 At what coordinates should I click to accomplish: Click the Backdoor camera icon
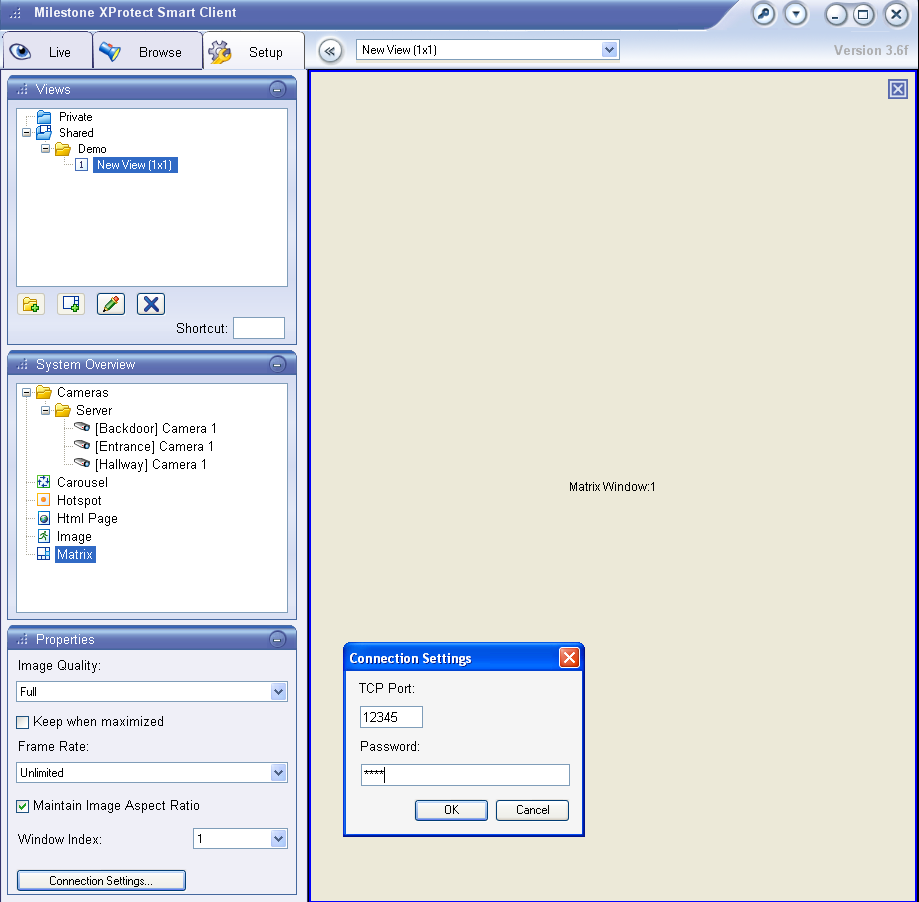click(82, 427)
